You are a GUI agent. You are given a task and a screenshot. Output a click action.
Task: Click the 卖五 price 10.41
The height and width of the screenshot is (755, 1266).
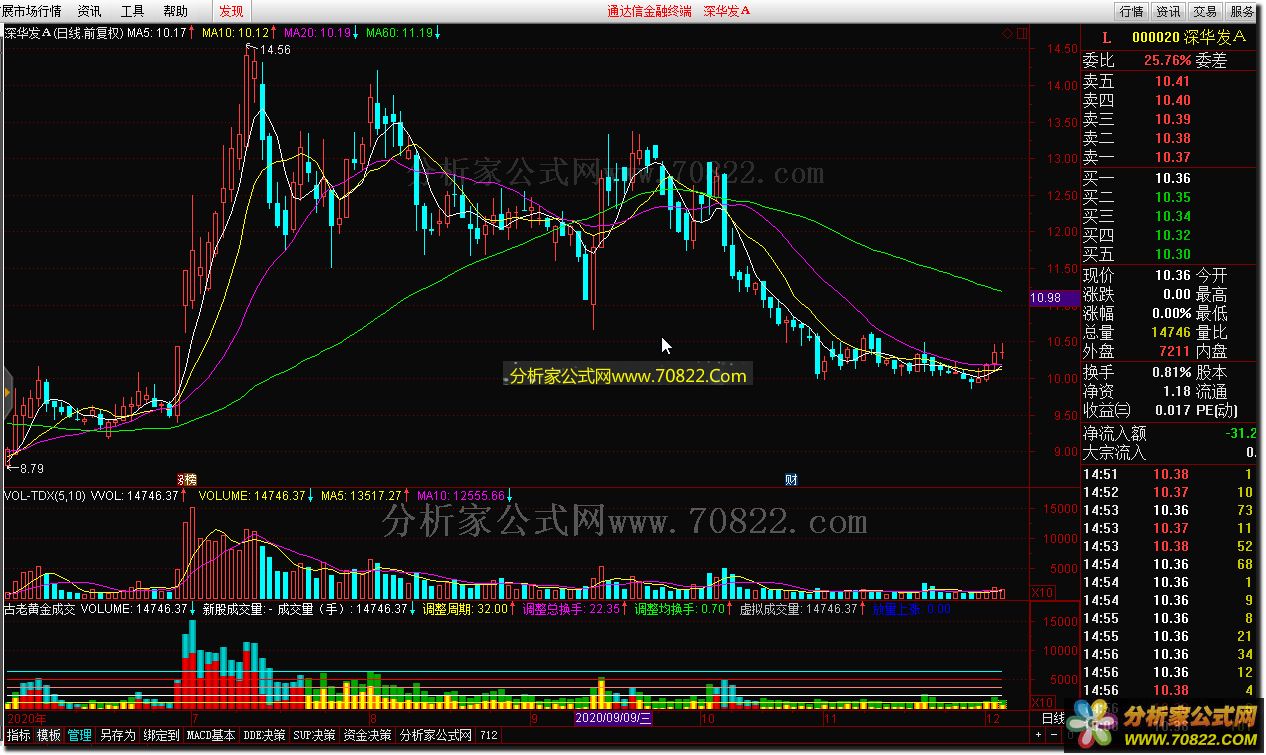(x=1173, y=82)
